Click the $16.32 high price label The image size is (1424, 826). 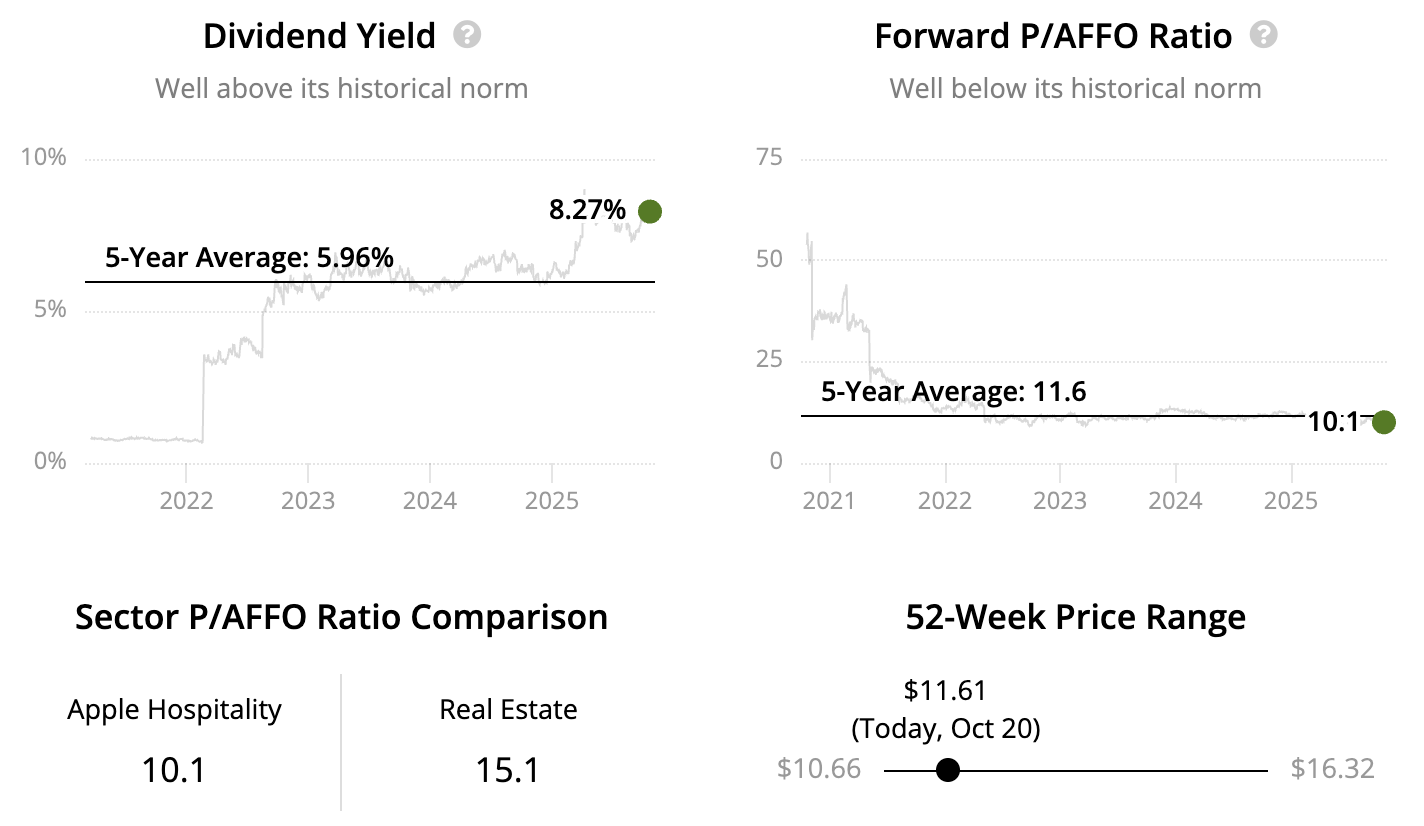click(1332, 769)
